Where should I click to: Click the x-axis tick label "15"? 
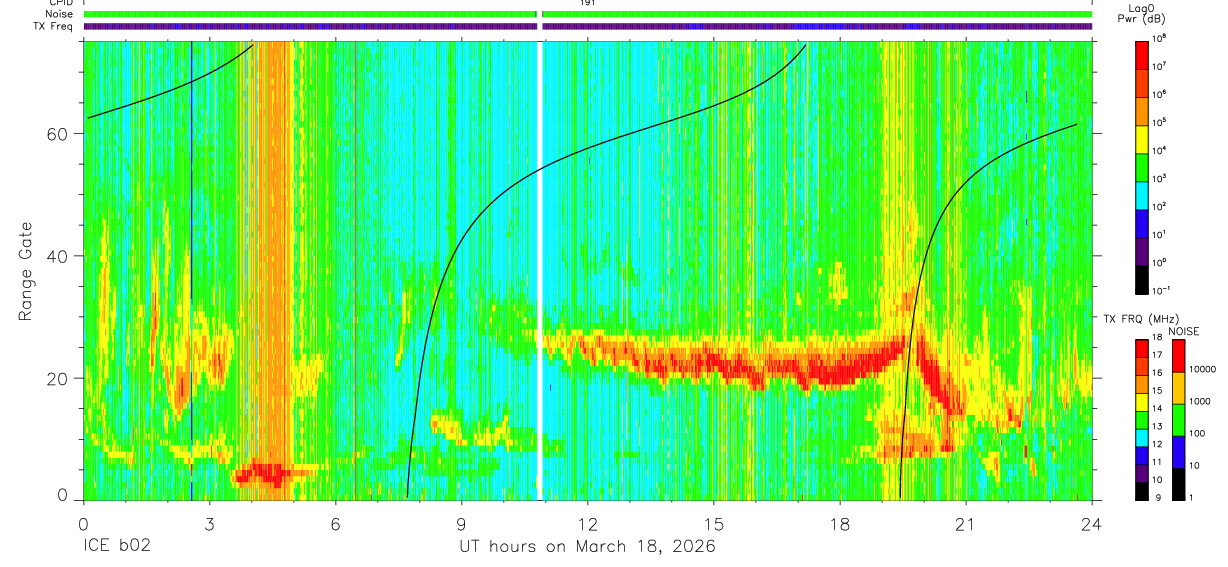click(713, 524)
